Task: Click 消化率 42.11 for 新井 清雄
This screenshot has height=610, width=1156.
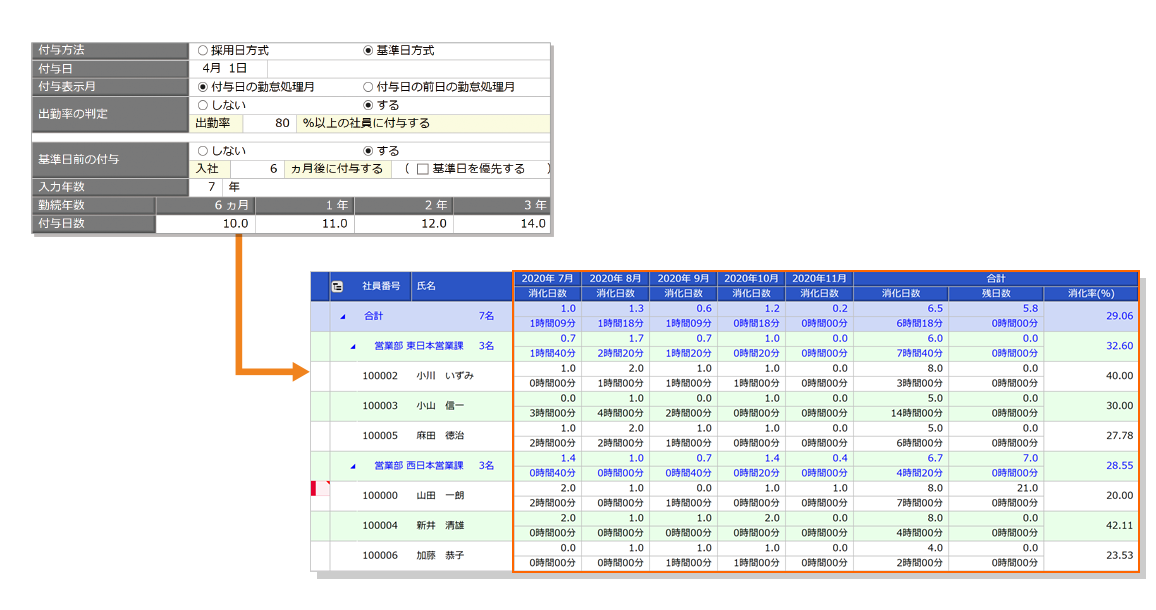Action: pyautogui.click(x=1091, y=526)
